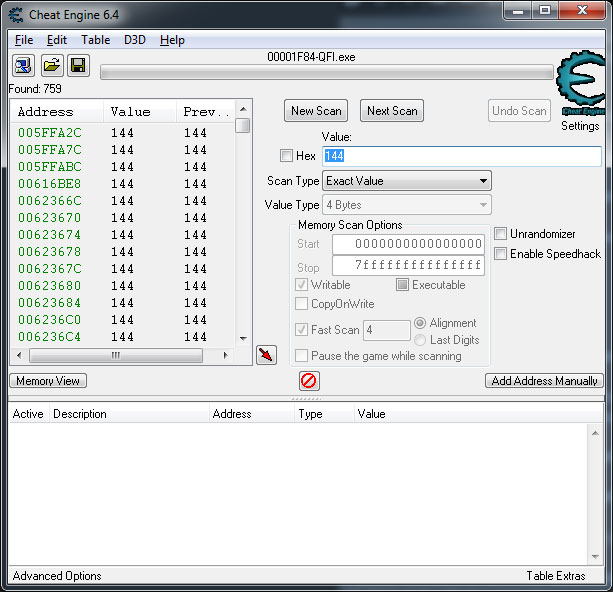Viewport: 613px width, 592px height.
Task: Click the scan progress bar
Action: 327,72
